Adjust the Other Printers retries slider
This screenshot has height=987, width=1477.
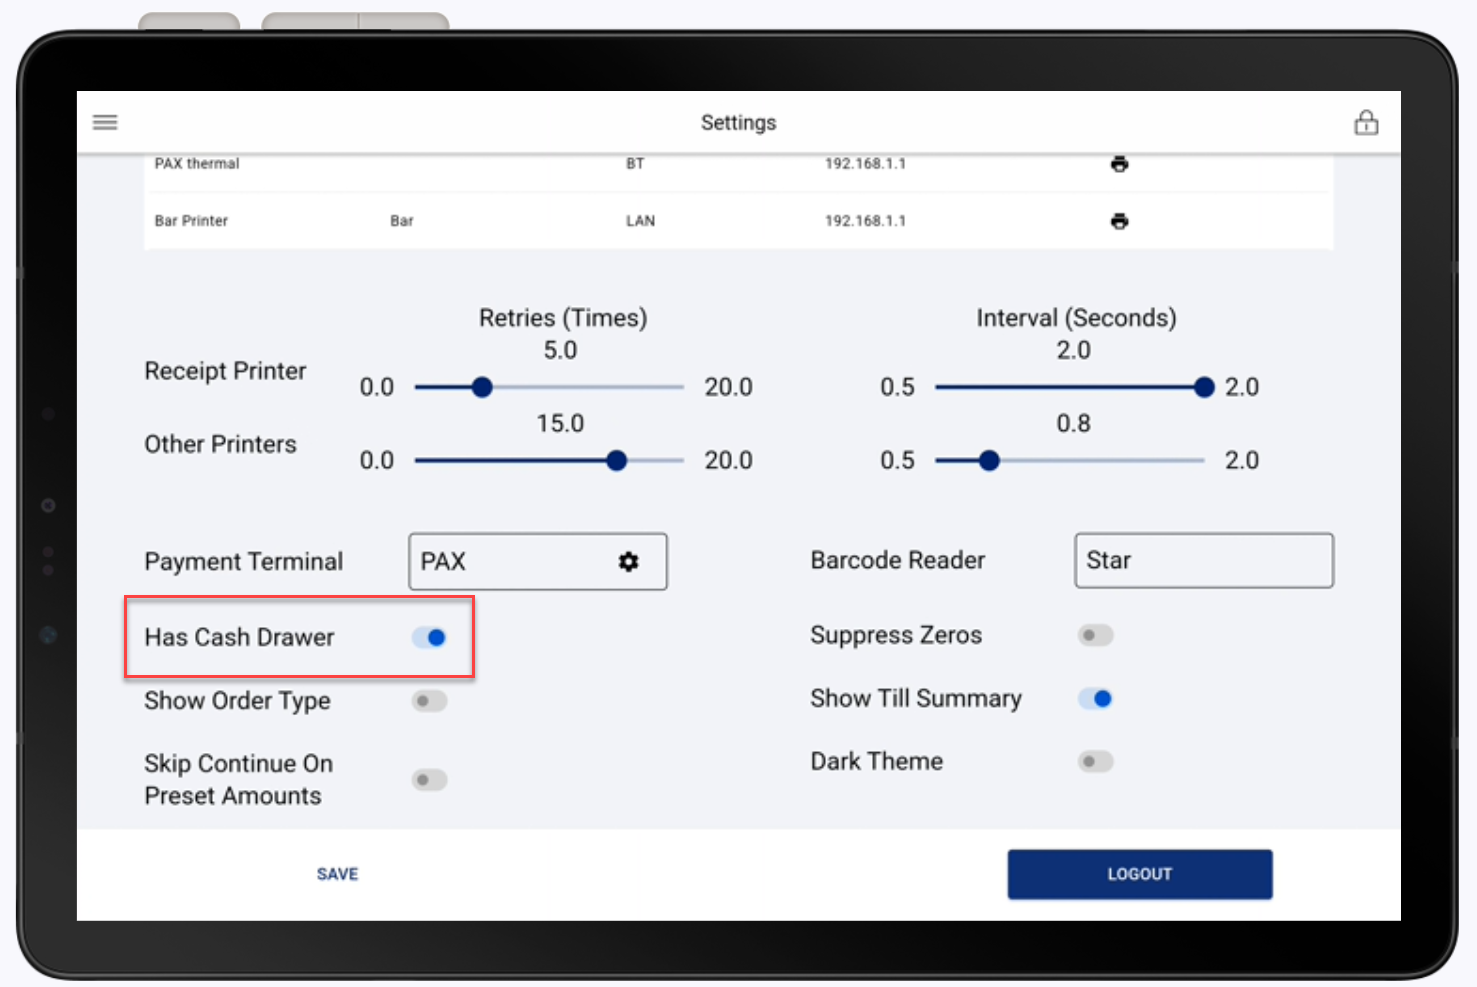(616, 460)
